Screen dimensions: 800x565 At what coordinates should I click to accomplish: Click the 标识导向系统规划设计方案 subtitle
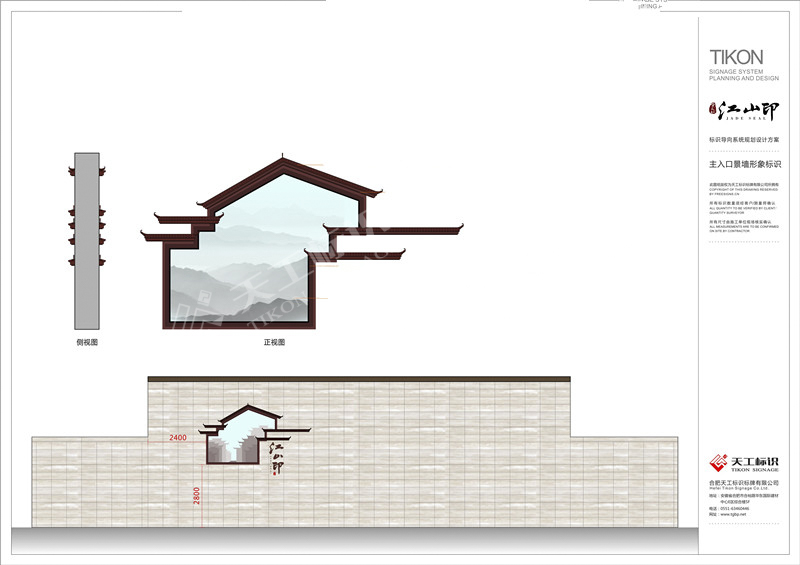pyautogui.click(x=744, y=139)
